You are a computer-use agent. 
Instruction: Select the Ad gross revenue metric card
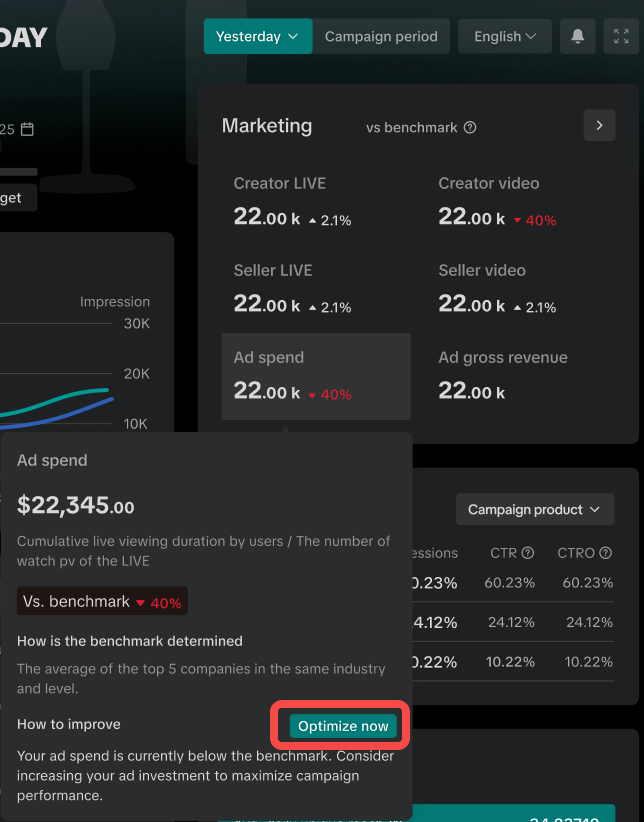[520, 376]
